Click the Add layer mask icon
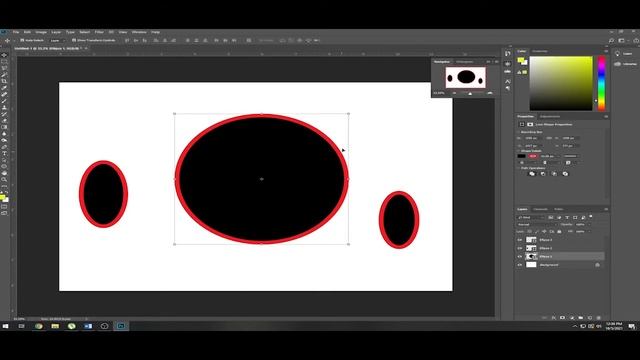Screen dimensions: 640x360 point(562,318)
